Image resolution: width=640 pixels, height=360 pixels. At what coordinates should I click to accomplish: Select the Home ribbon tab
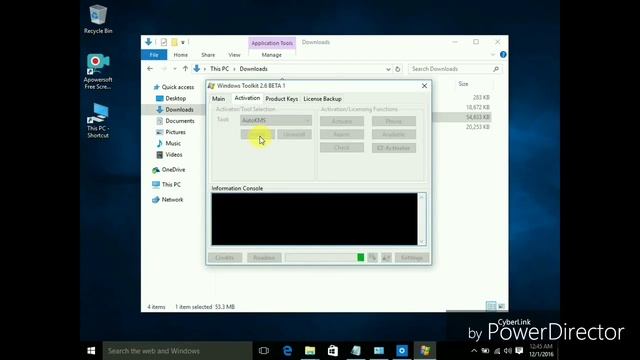click(x=180, y=55)
